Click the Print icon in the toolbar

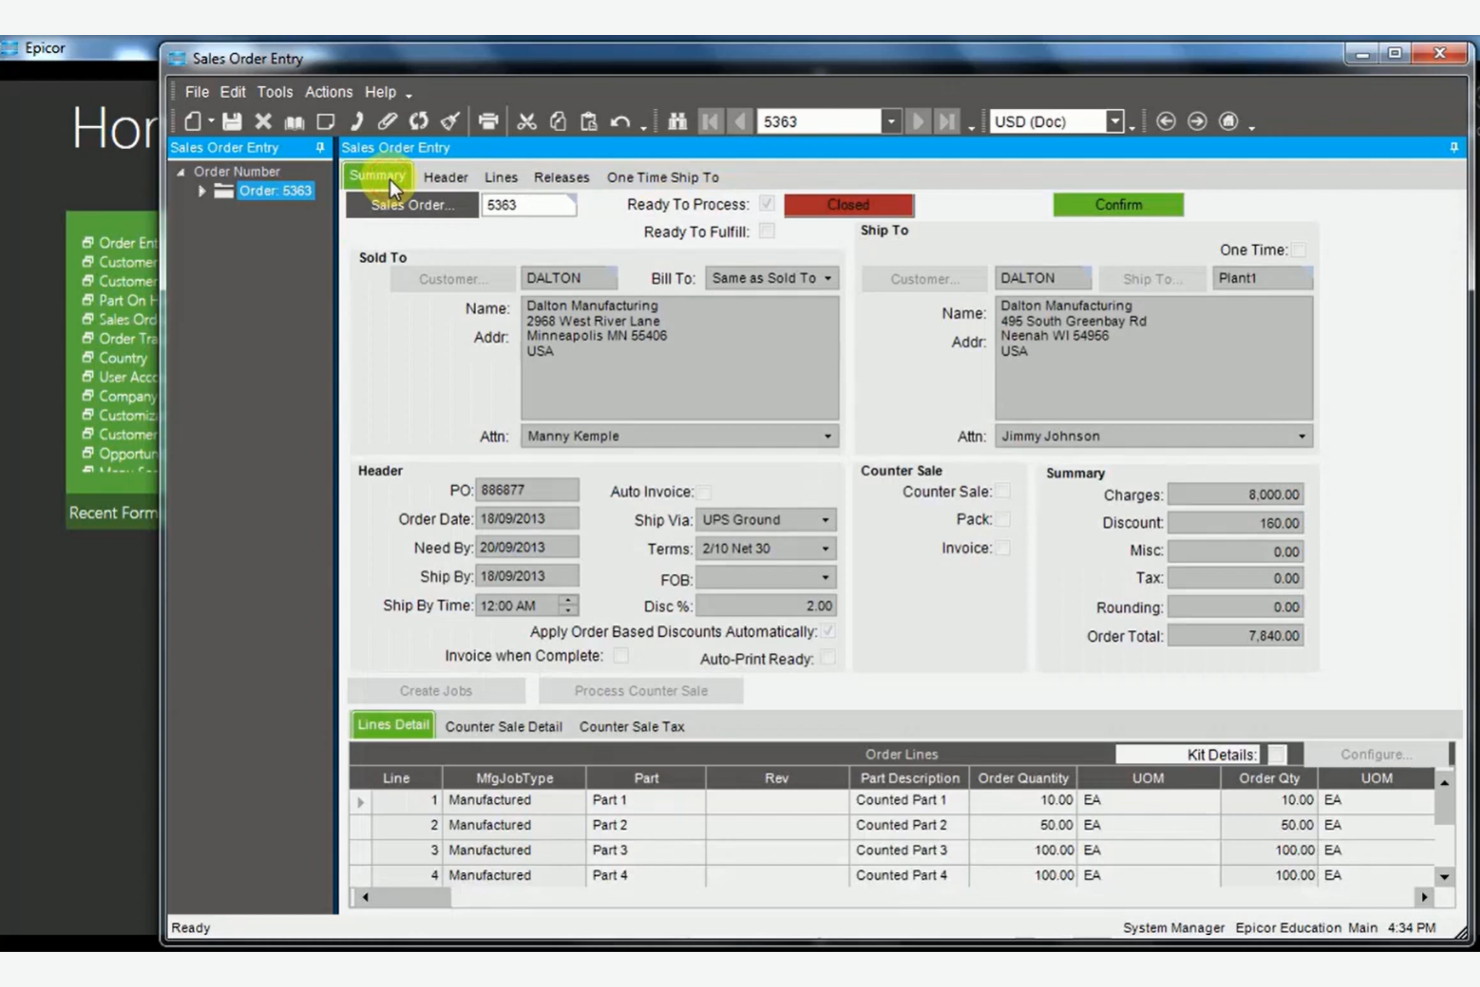pyautogui.click(x=488, y=121)
